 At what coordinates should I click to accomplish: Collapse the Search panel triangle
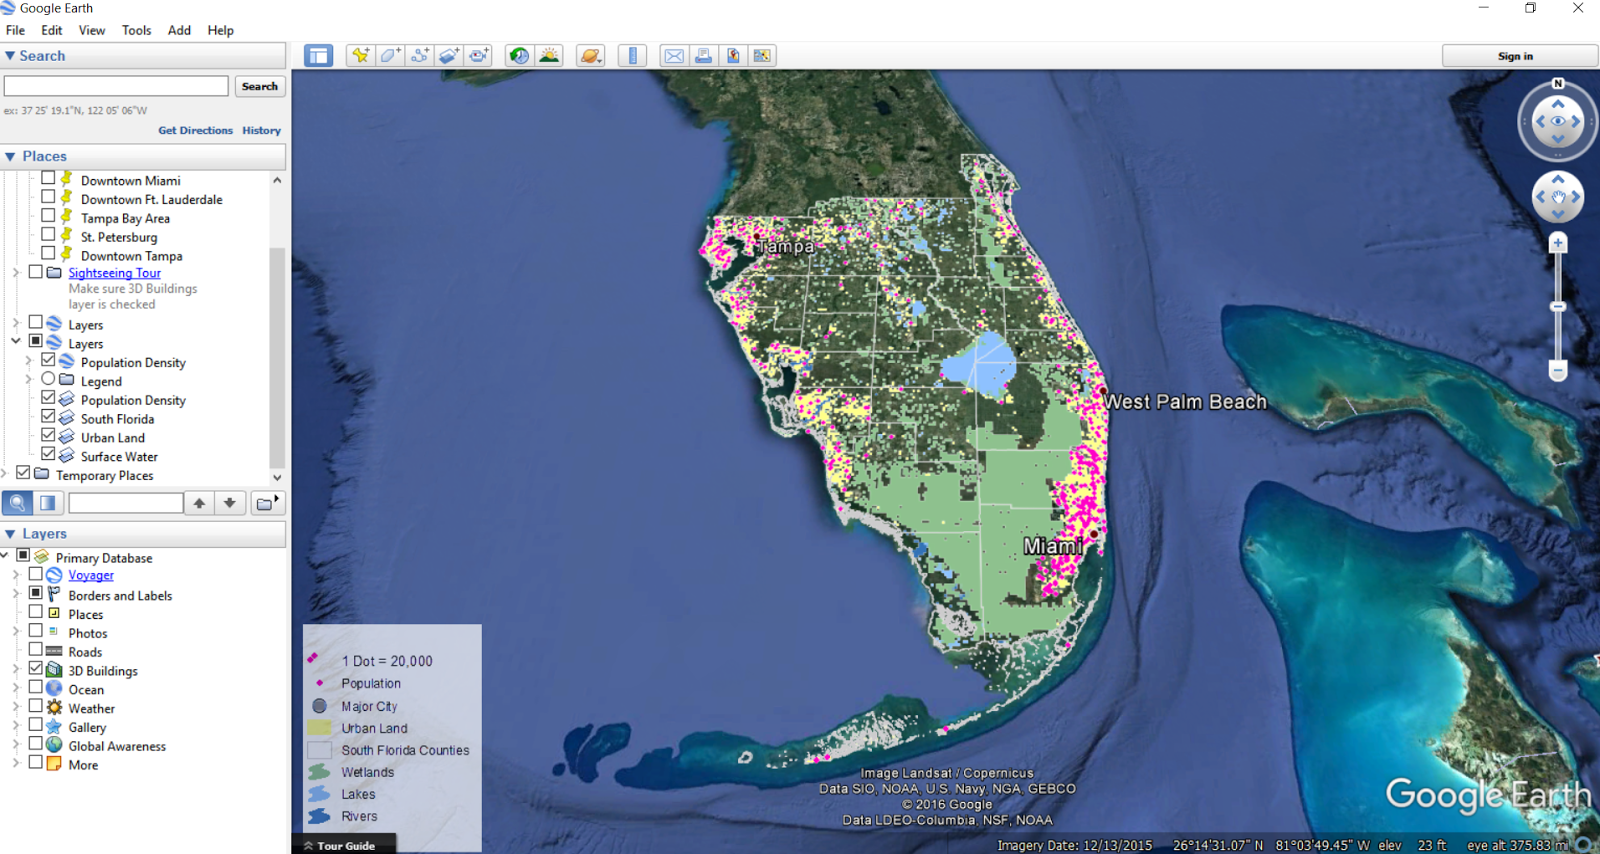coord(10,56)
